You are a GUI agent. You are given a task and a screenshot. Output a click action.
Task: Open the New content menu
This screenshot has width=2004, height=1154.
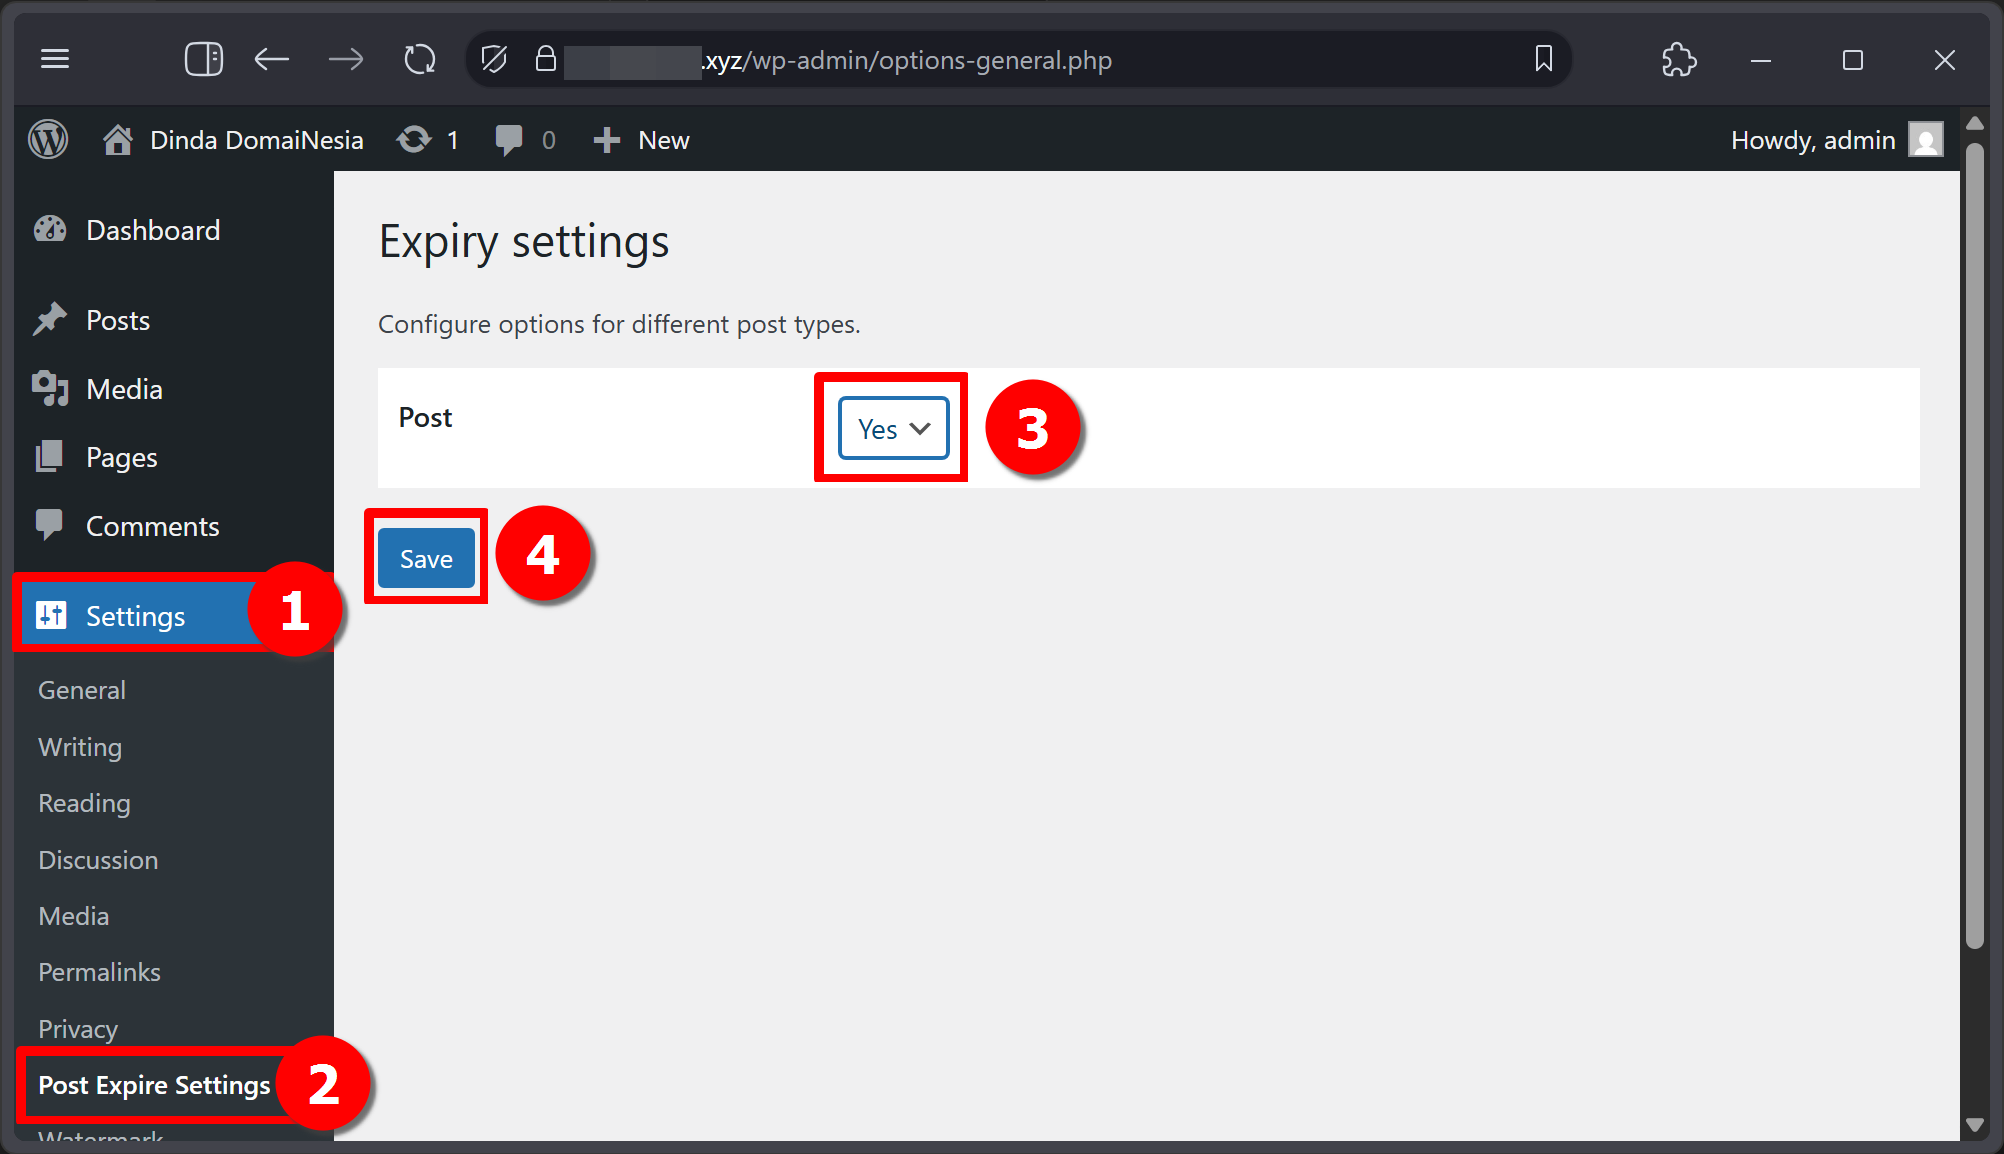point(641,140)
